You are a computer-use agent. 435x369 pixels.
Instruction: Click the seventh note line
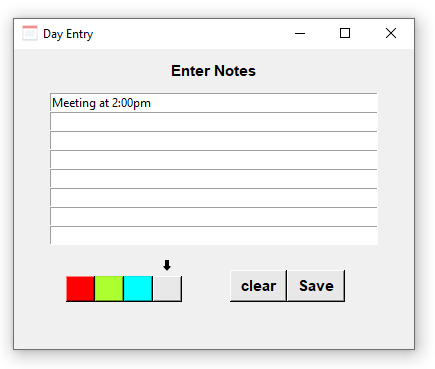pyautogui.click(x=214, y=217)
